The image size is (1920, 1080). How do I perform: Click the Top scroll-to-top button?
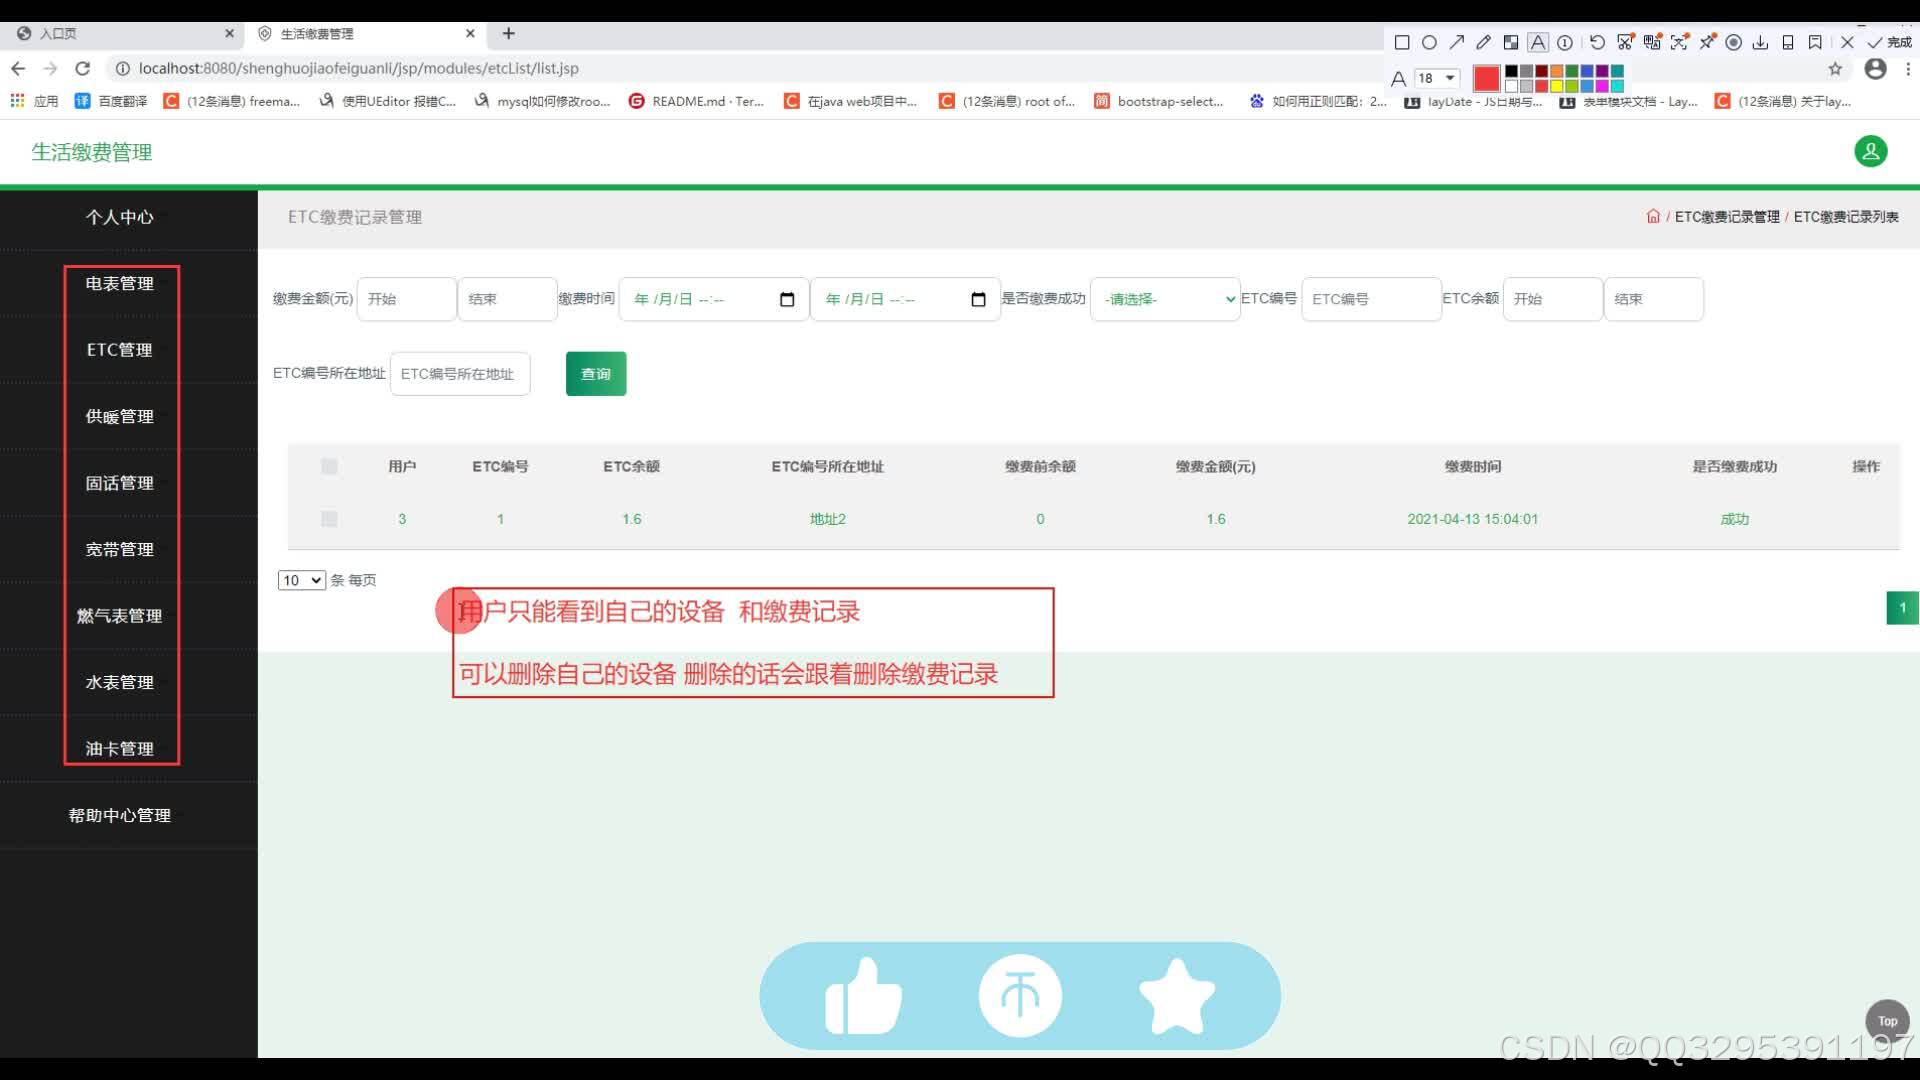click(1887, 1021)
